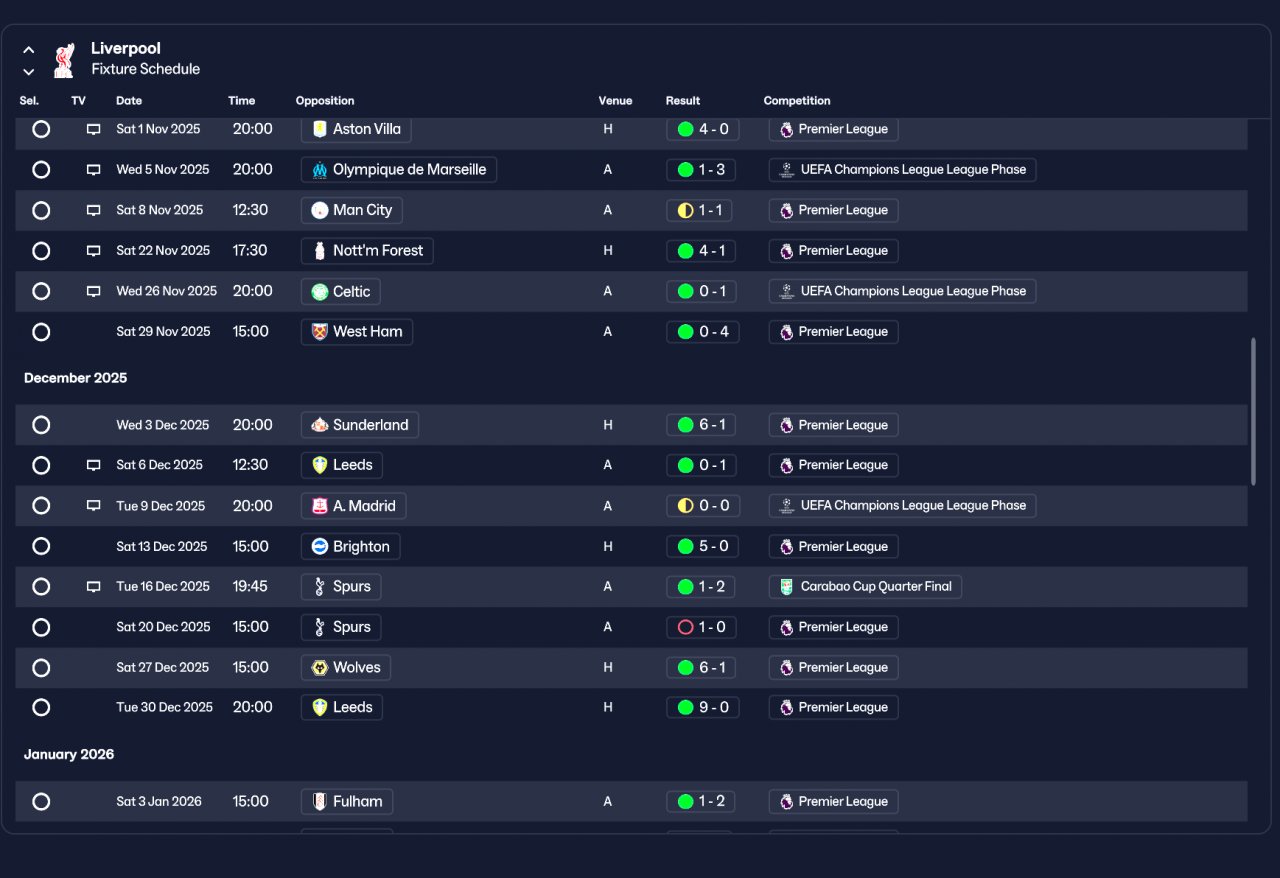Click Premier League logo on Fulham row
Image resolution: width=1280 pixels, height=878 pixels.
coord(787,801)
